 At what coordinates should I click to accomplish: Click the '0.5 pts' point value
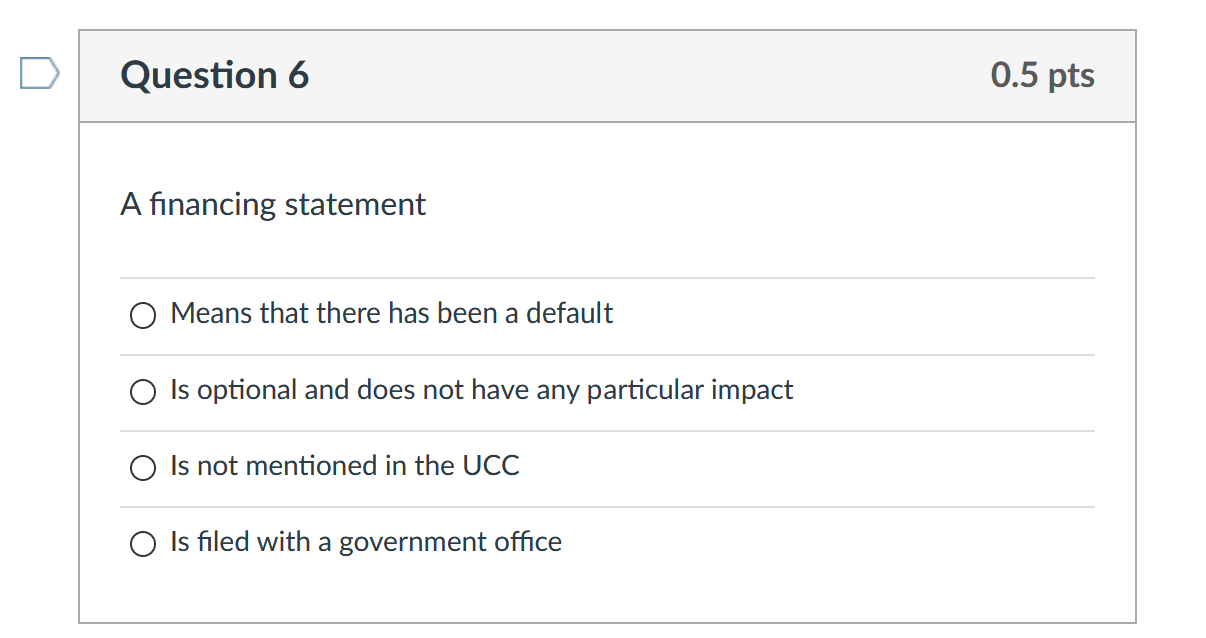(1042, 76)
